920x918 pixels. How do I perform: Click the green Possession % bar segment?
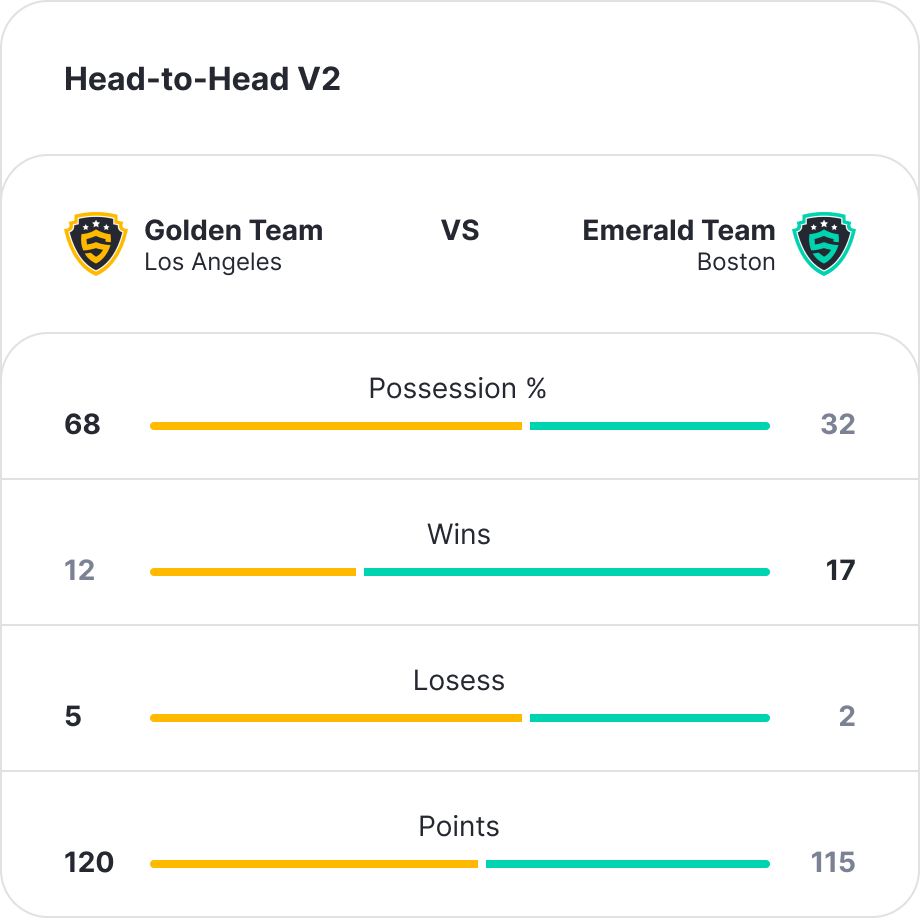pos(650,426)
